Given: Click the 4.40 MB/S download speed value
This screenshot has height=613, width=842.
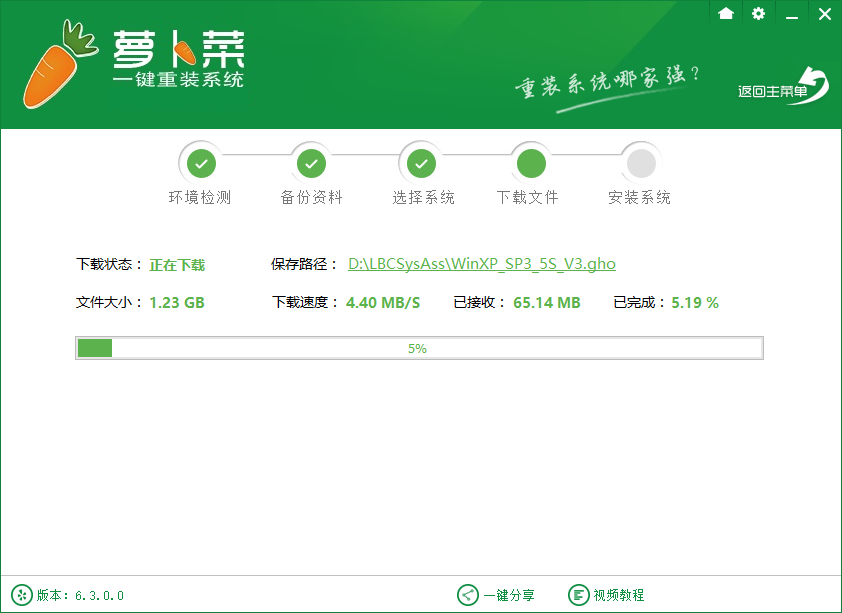Looking at the screenshot, I should click(x=383, y=302).
